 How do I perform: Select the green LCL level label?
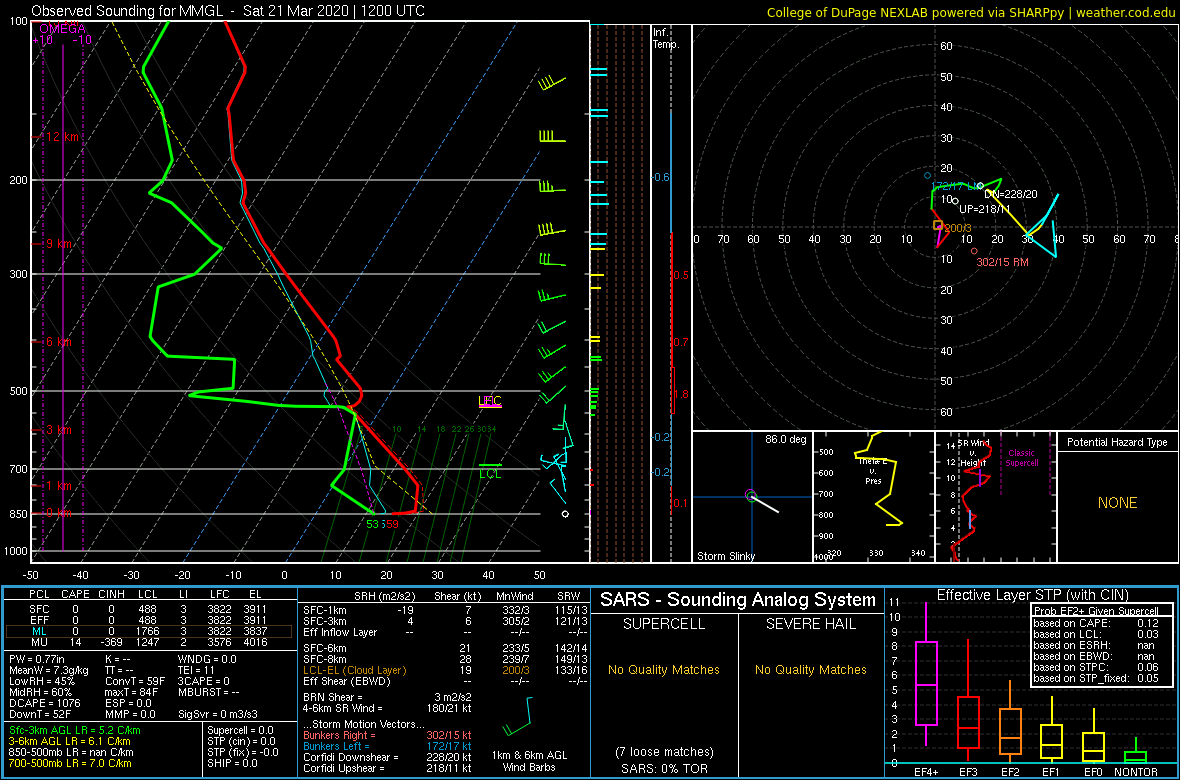click(490, 473)
